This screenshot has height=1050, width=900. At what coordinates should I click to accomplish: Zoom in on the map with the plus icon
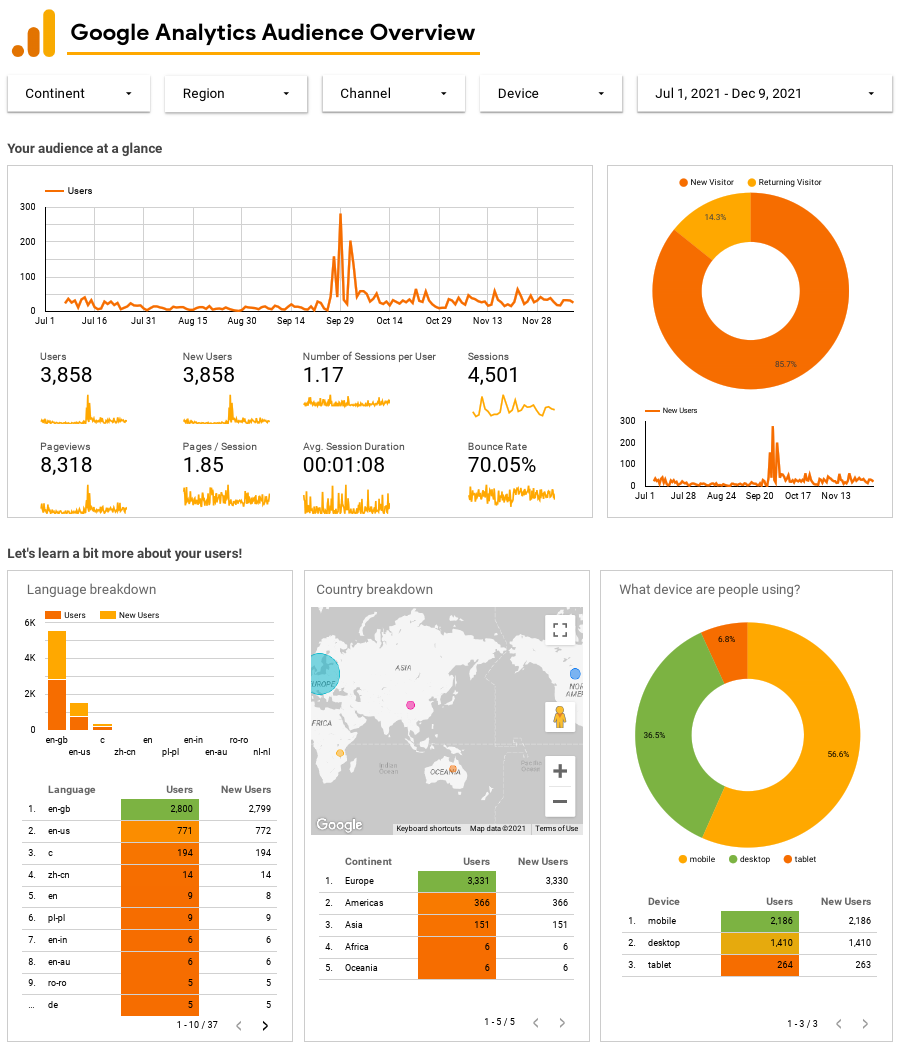tap(560, 770)
